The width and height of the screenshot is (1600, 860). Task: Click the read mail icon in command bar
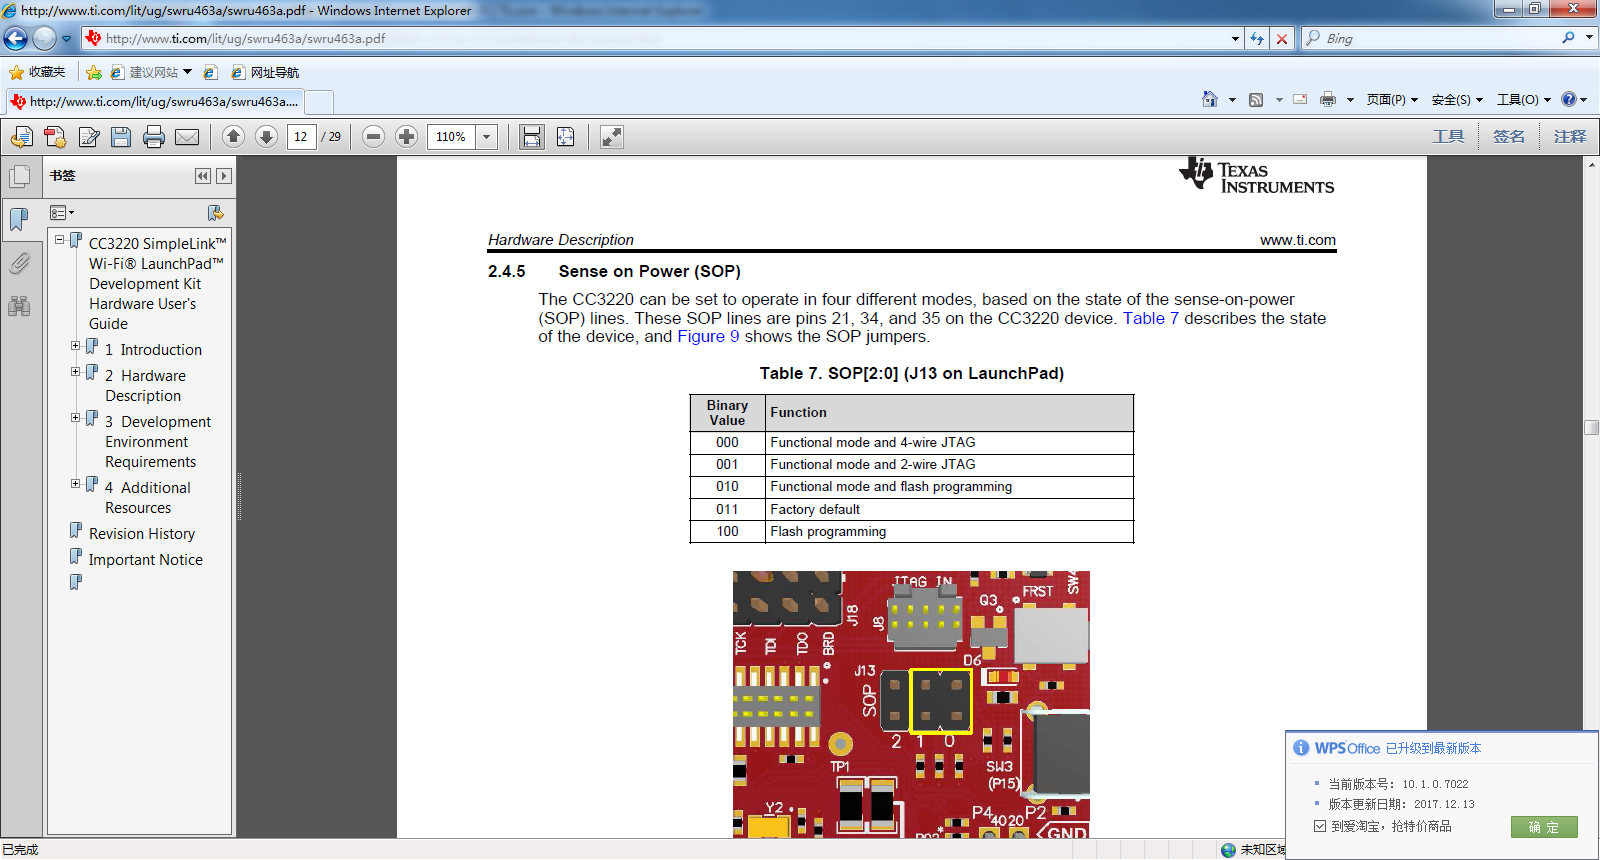[1300, 99]
